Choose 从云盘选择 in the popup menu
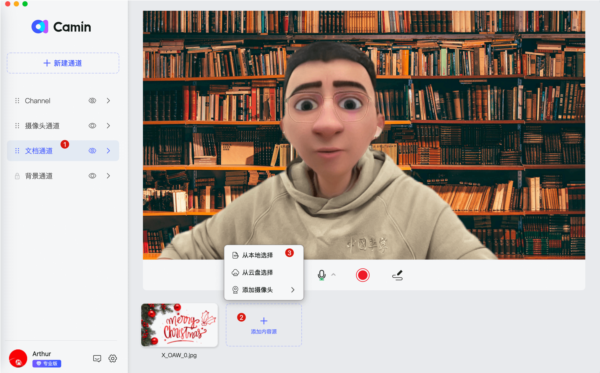Viewport: 600px width, 373px height. pos(264,272)
